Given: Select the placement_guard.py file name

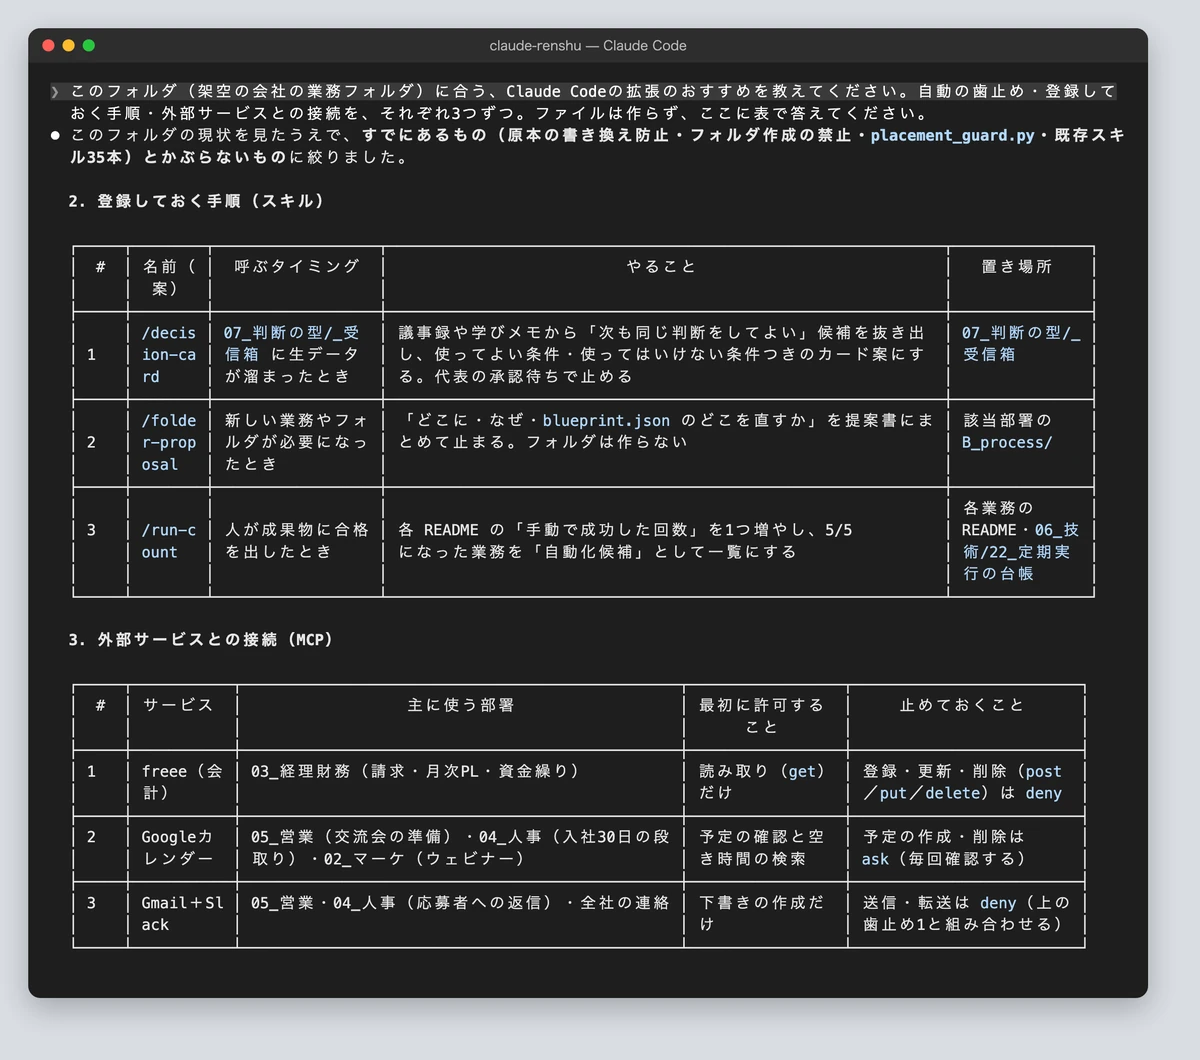Looking at the screenshot, I should coord(952,135).
